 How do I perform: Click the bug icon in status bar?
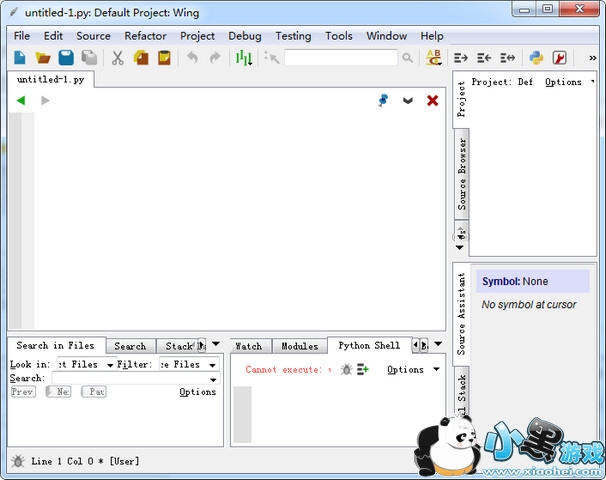(x=17, y=461)
